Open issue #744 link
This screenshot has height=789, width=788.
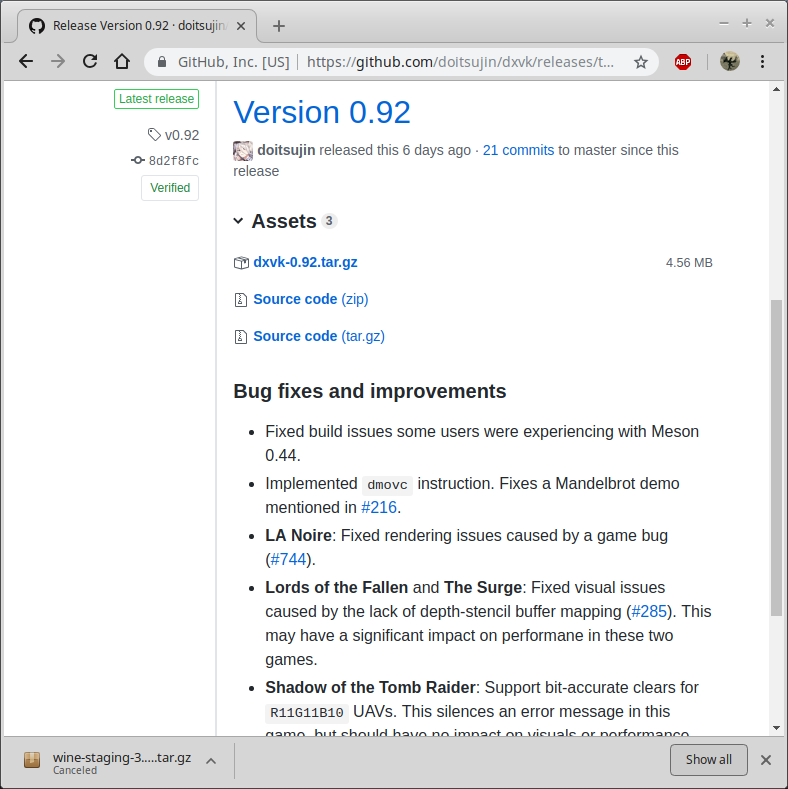(x=288, y=560)
